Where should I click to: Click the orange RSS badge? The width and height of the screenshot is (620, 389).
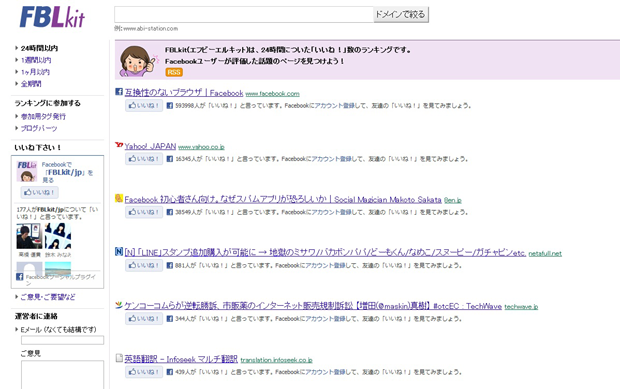[174, 72]
